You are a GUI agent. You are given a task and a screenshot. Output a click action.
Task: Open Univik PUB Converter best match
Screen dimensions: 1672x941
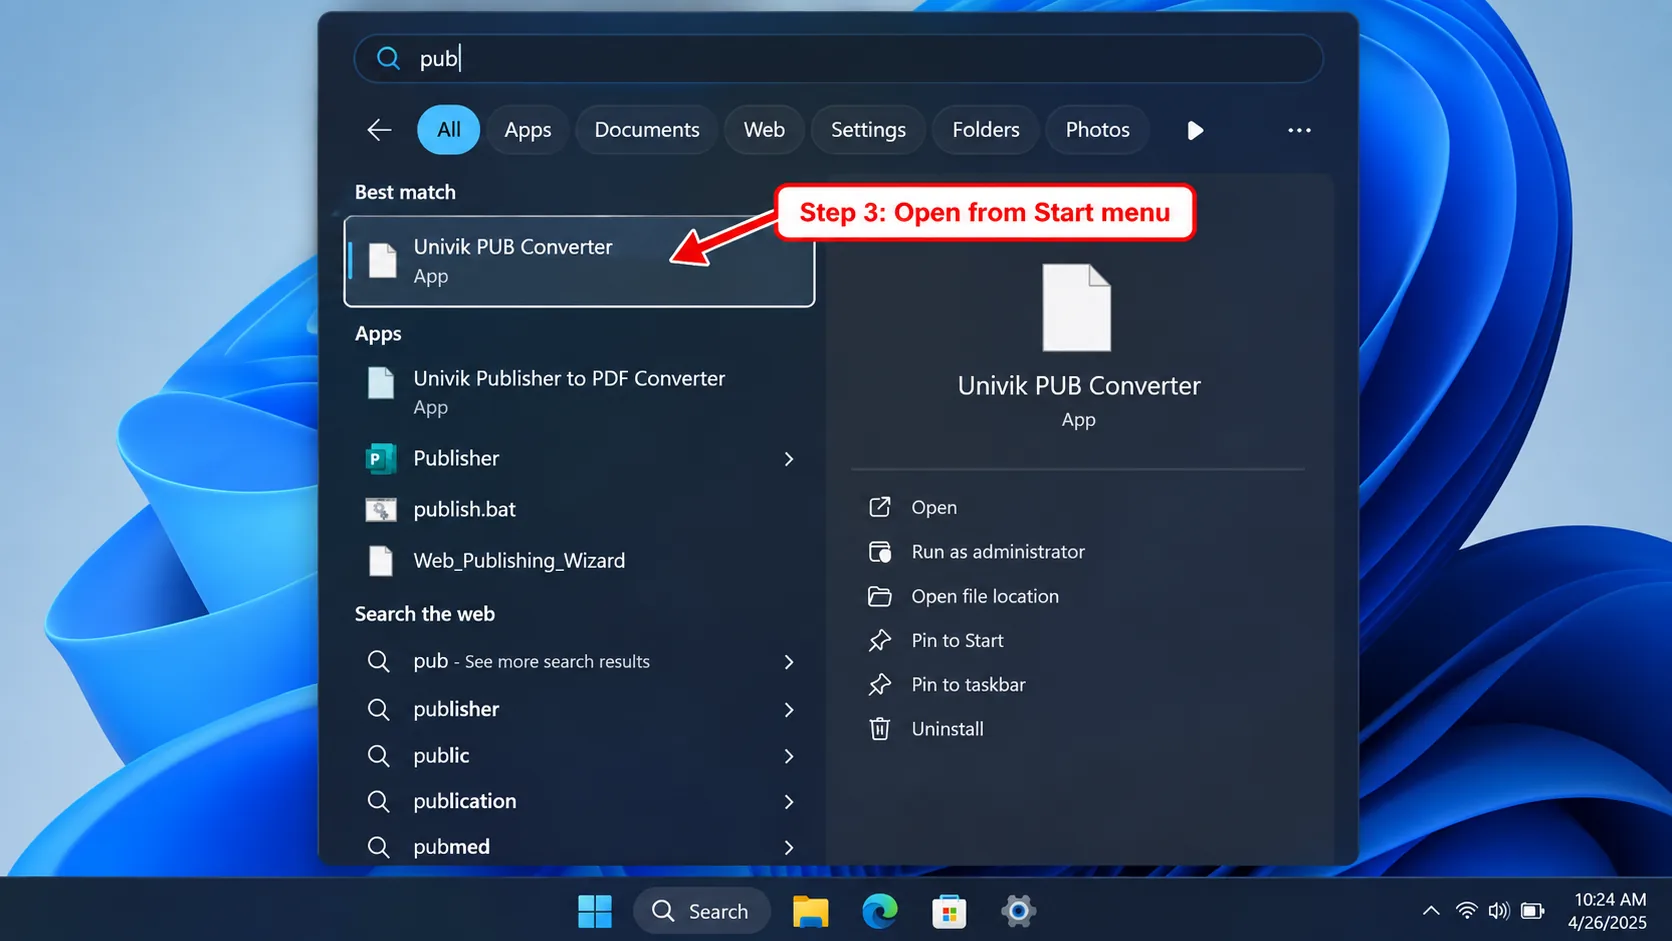click(579, 261)
